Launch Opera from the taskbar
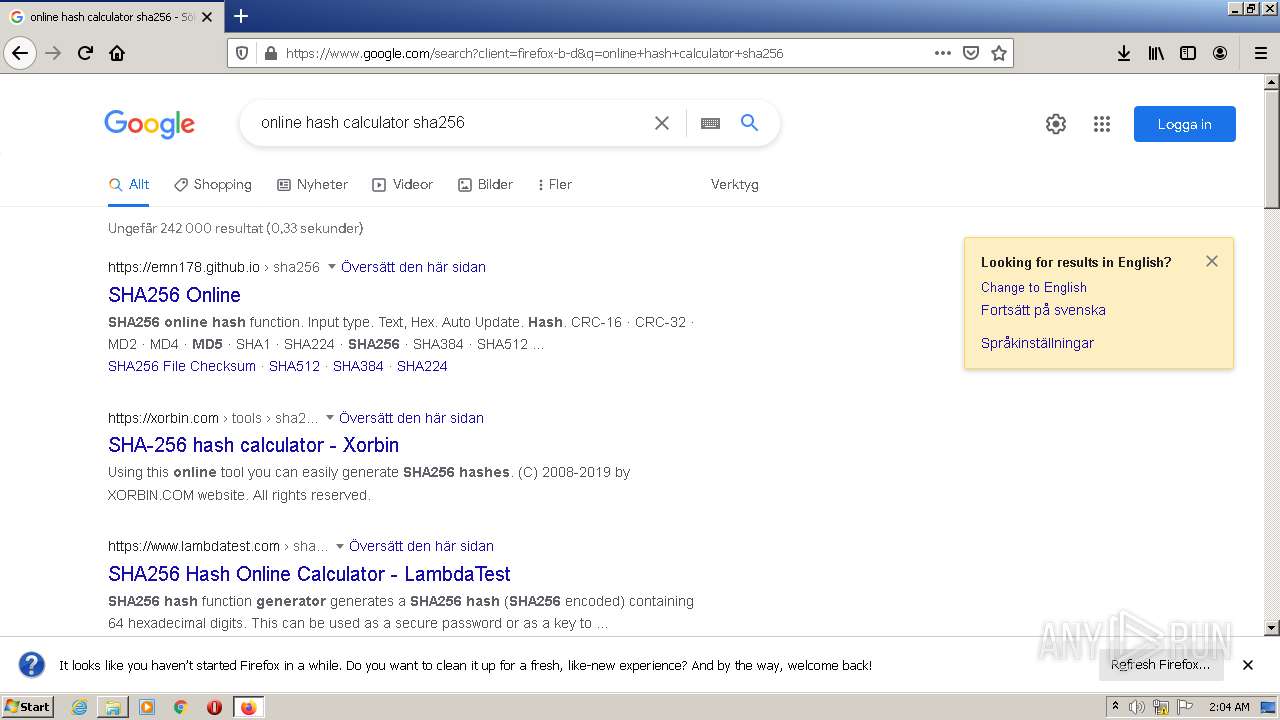This screenshot has width=1280, height=720. tap(214, 707)
